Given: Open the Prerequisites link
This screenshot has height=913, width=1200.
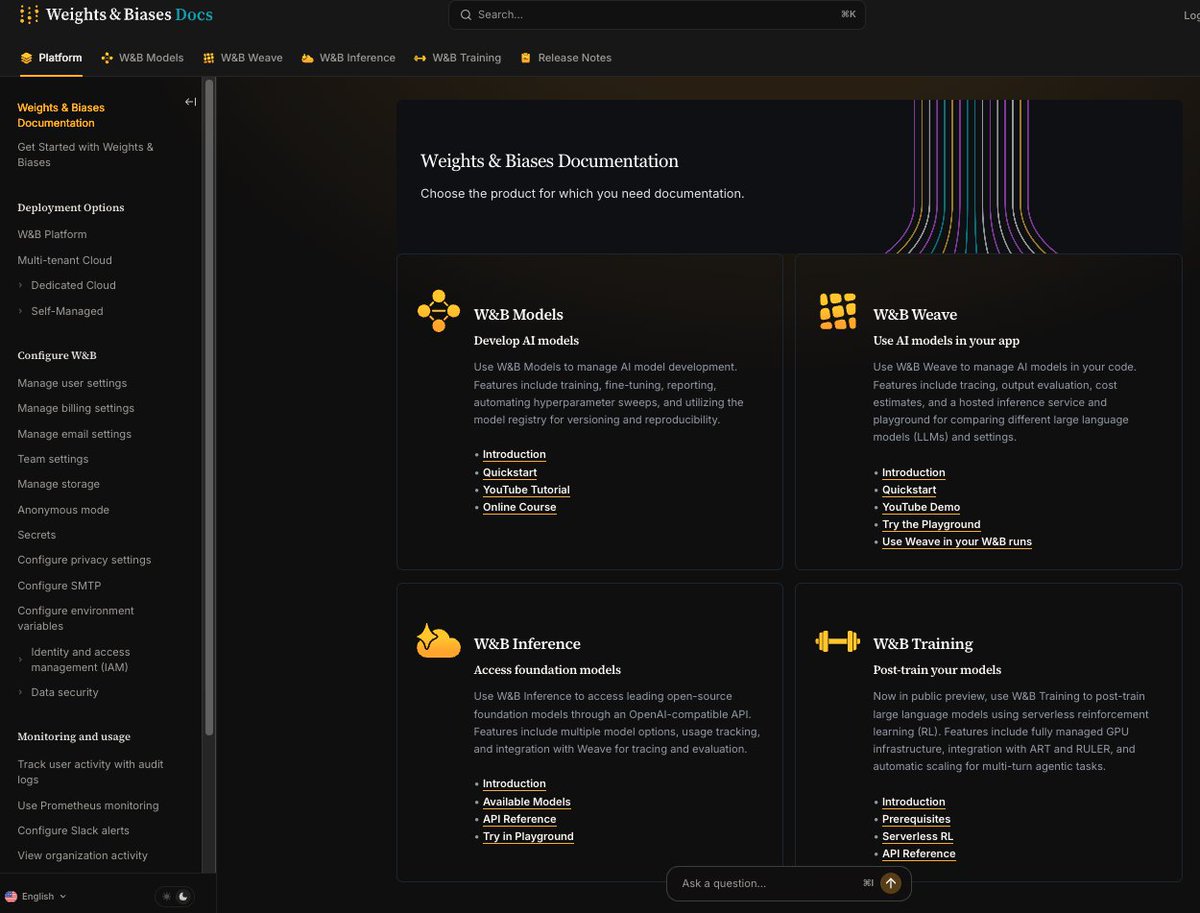Looking at the screenshot, I should coord(916,819).
